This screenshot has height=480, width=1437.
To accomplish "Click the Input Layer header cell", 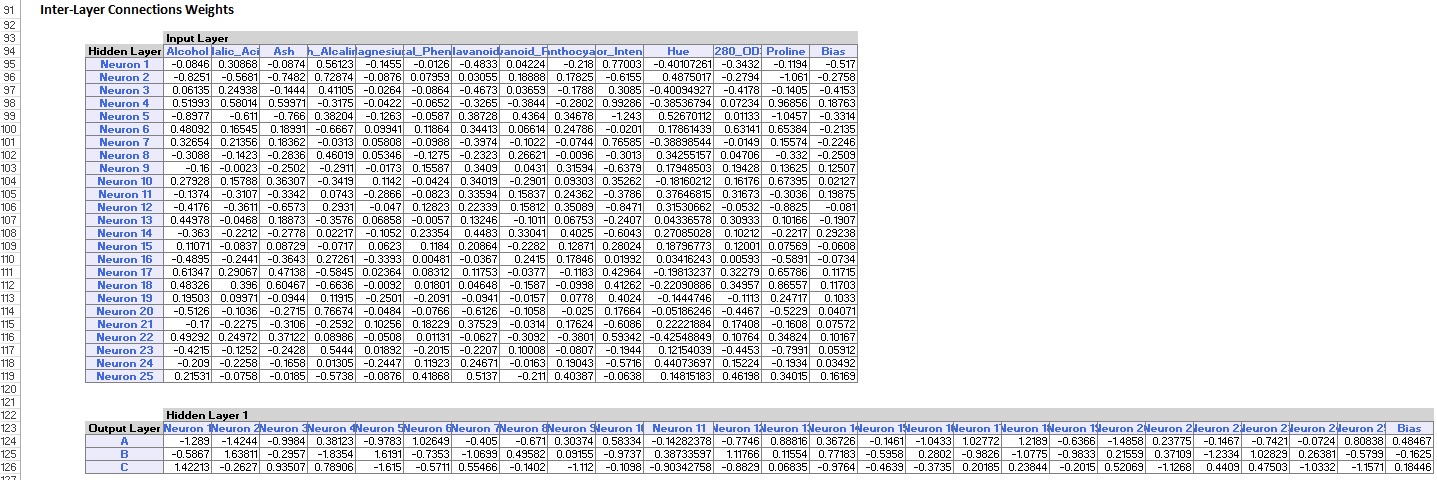I will (x=197, y=38).
